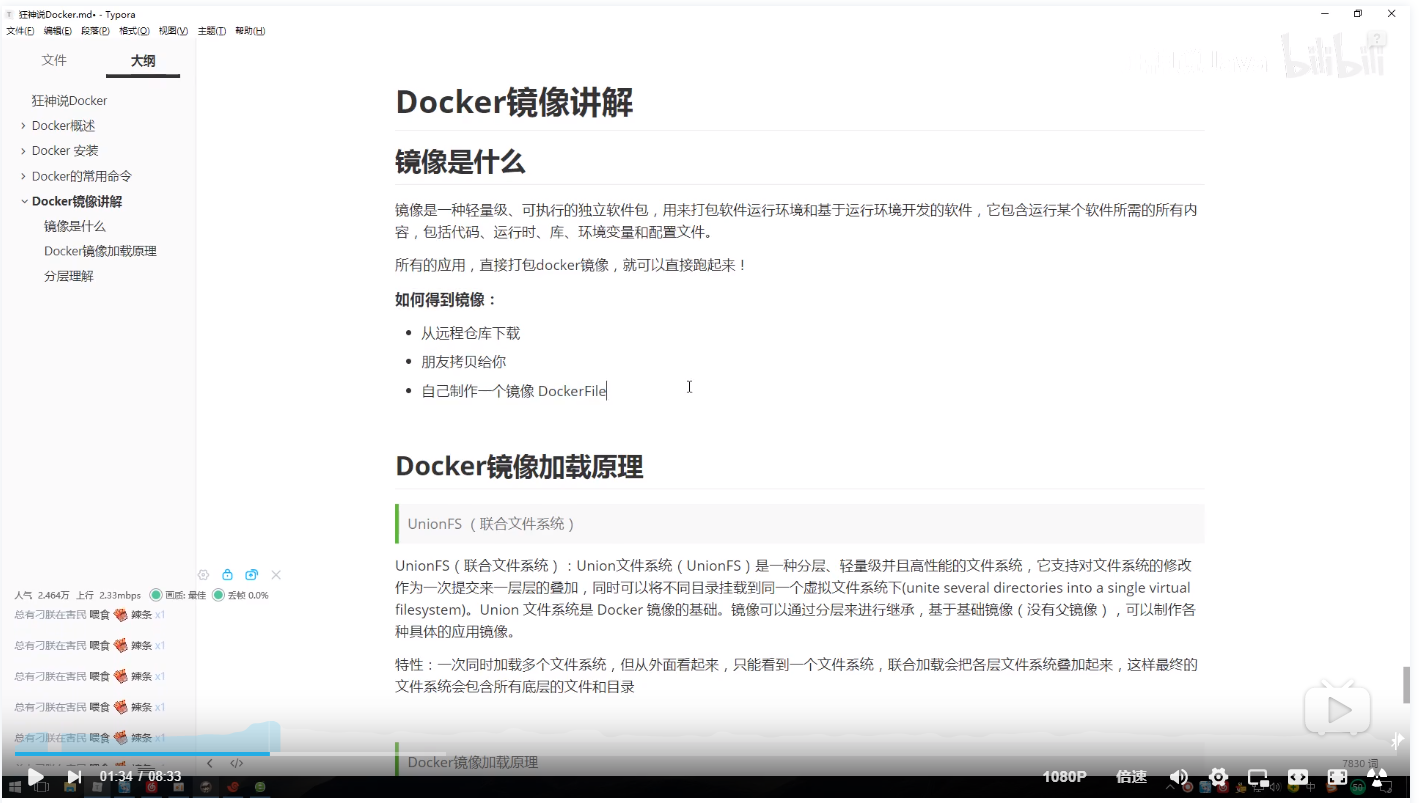1419x803 pixels.
Task: Click the sidebar collapse arrow at bottom
Action: [210, 763]
